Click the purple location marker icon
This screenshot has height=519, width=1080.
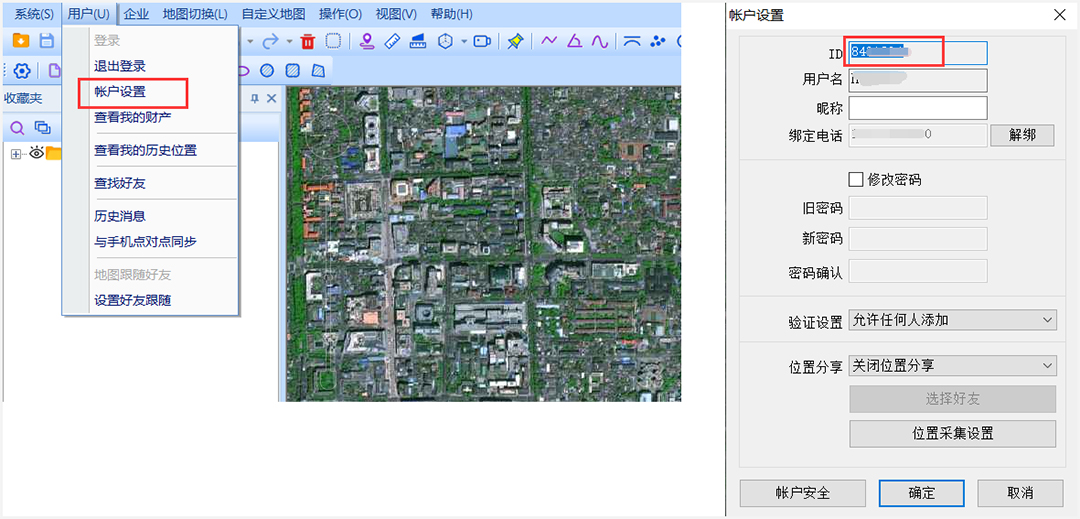click(x=367, y=41)
